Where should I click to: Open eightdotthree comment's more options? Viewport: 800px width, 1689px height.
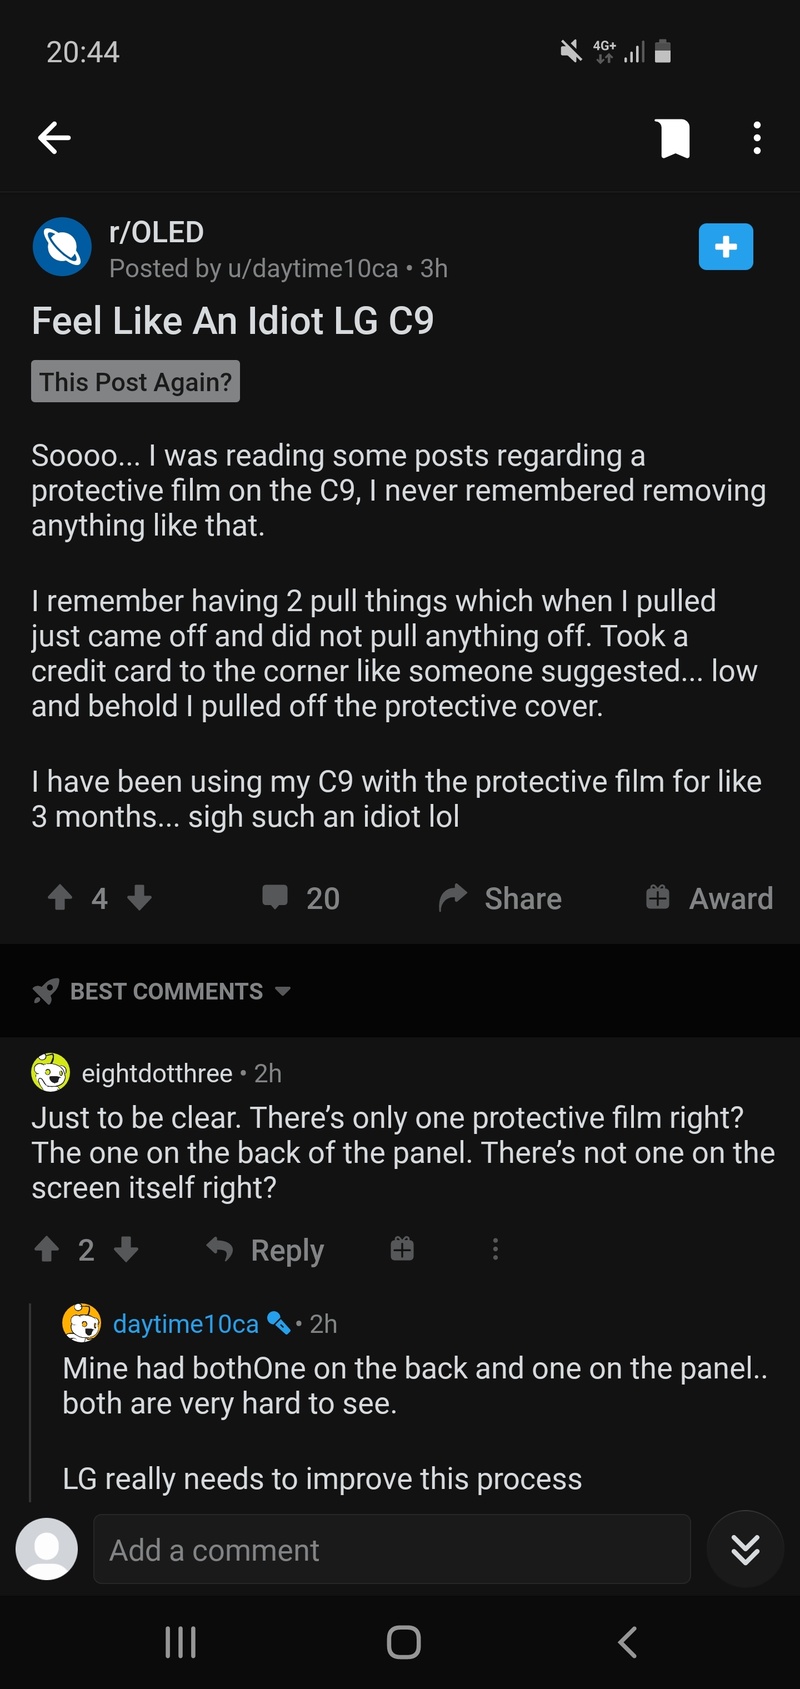[495, 1249]
